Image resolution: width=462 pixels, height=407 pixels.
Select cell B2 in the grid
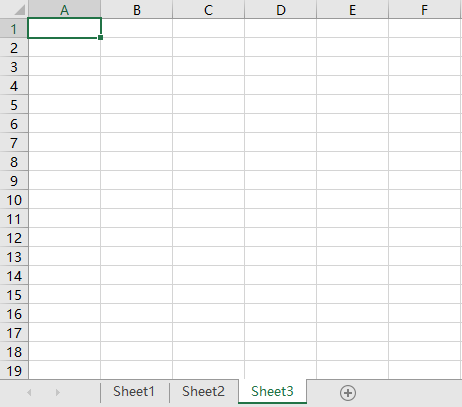[x=137, y=48]
